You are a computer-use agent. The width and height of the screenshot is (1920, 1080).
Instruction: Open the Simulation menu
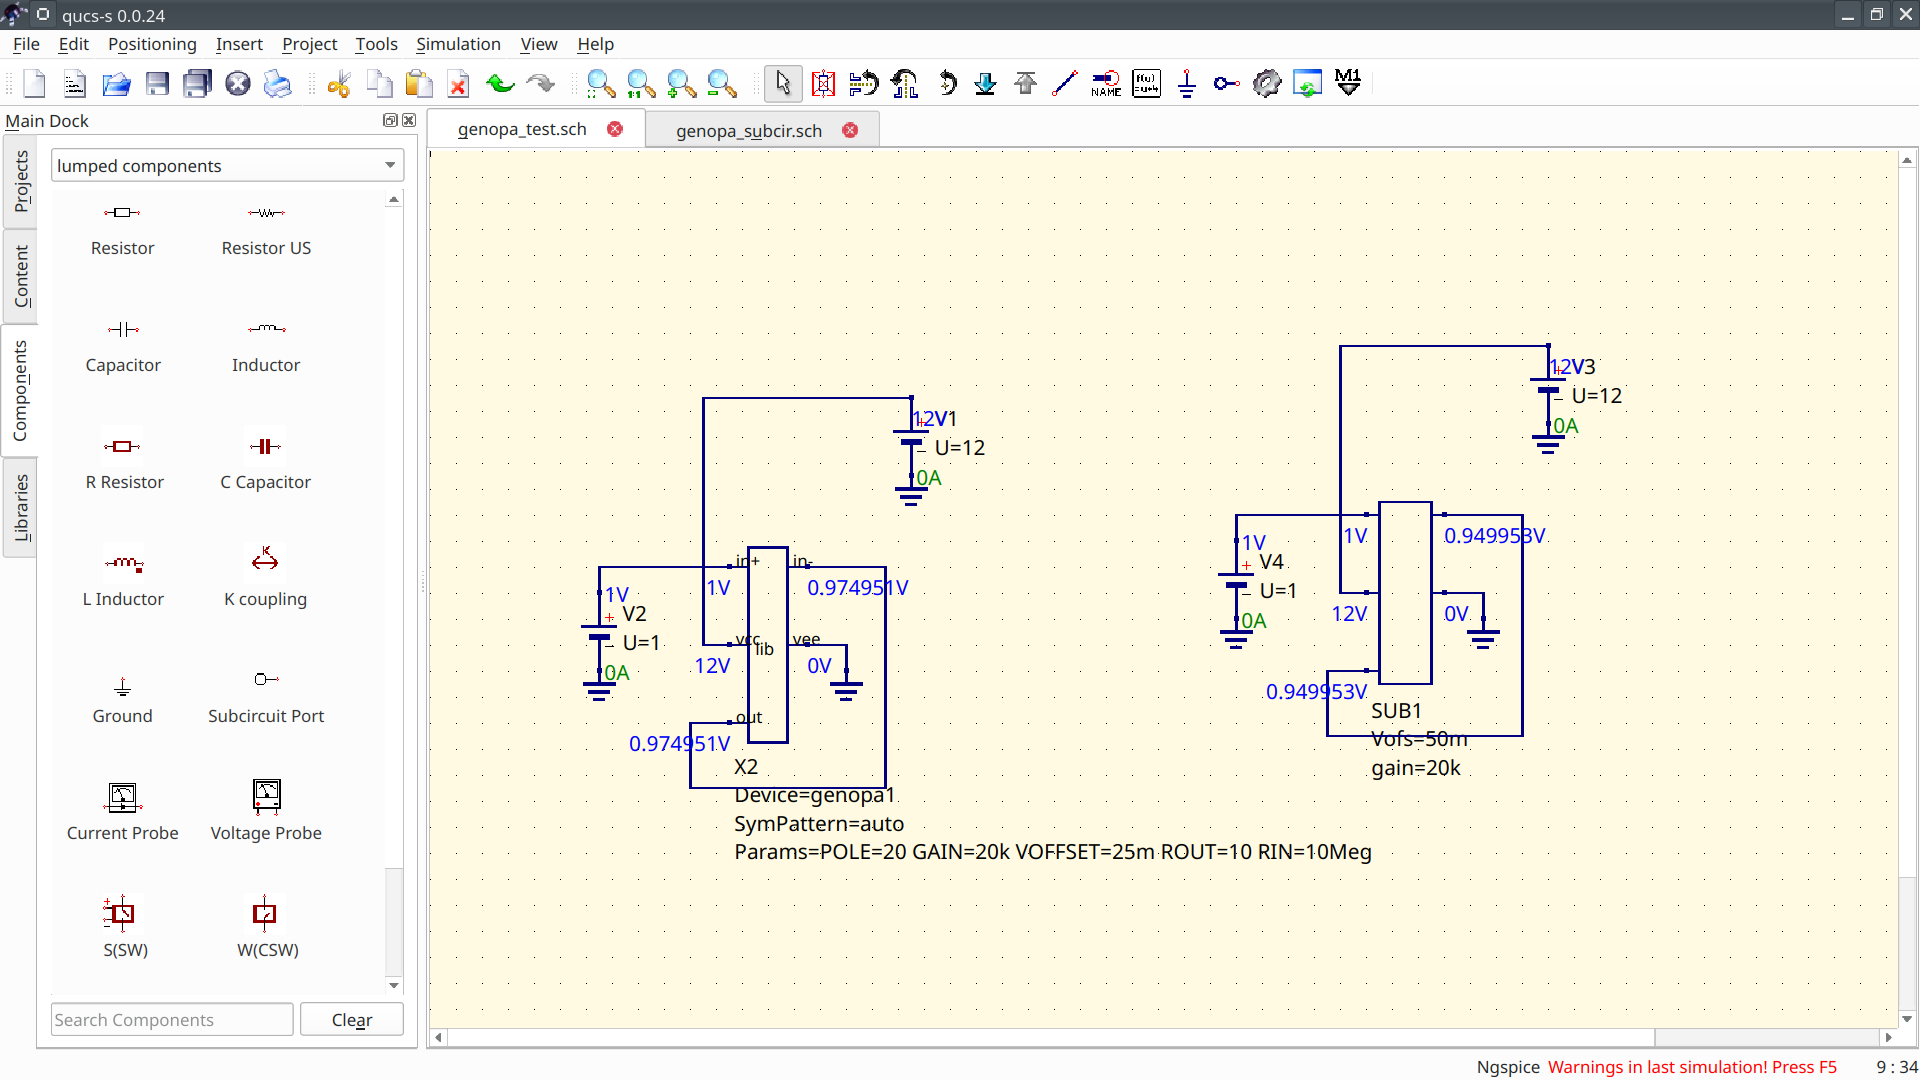click(x=458, y=44)
